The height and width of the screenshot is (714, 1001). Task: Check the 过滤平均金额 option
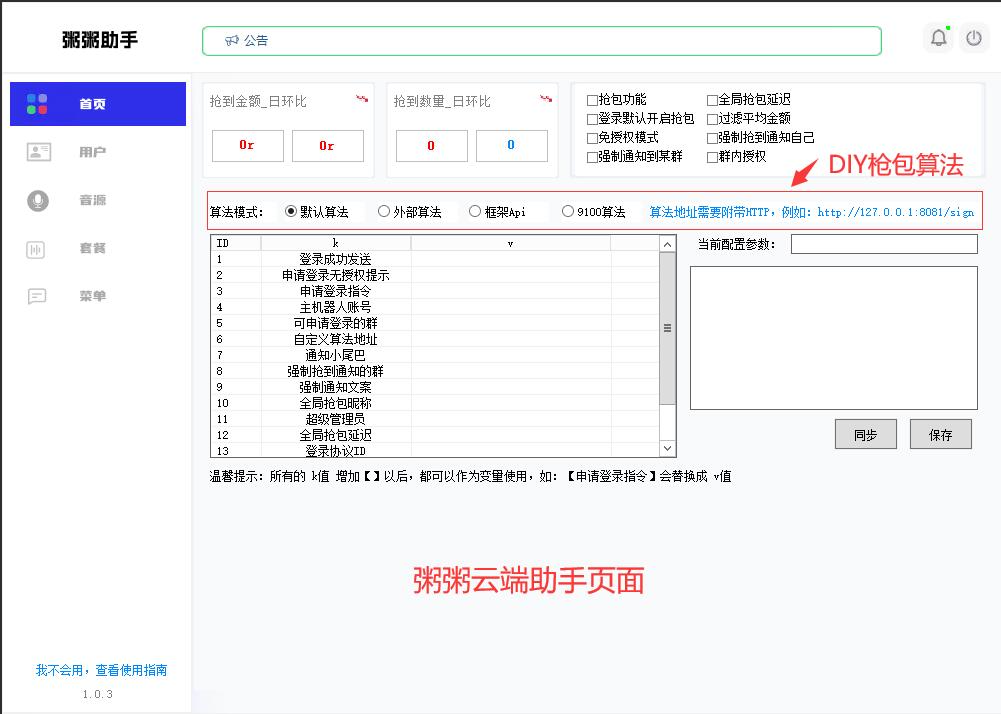tap(712, 119)
